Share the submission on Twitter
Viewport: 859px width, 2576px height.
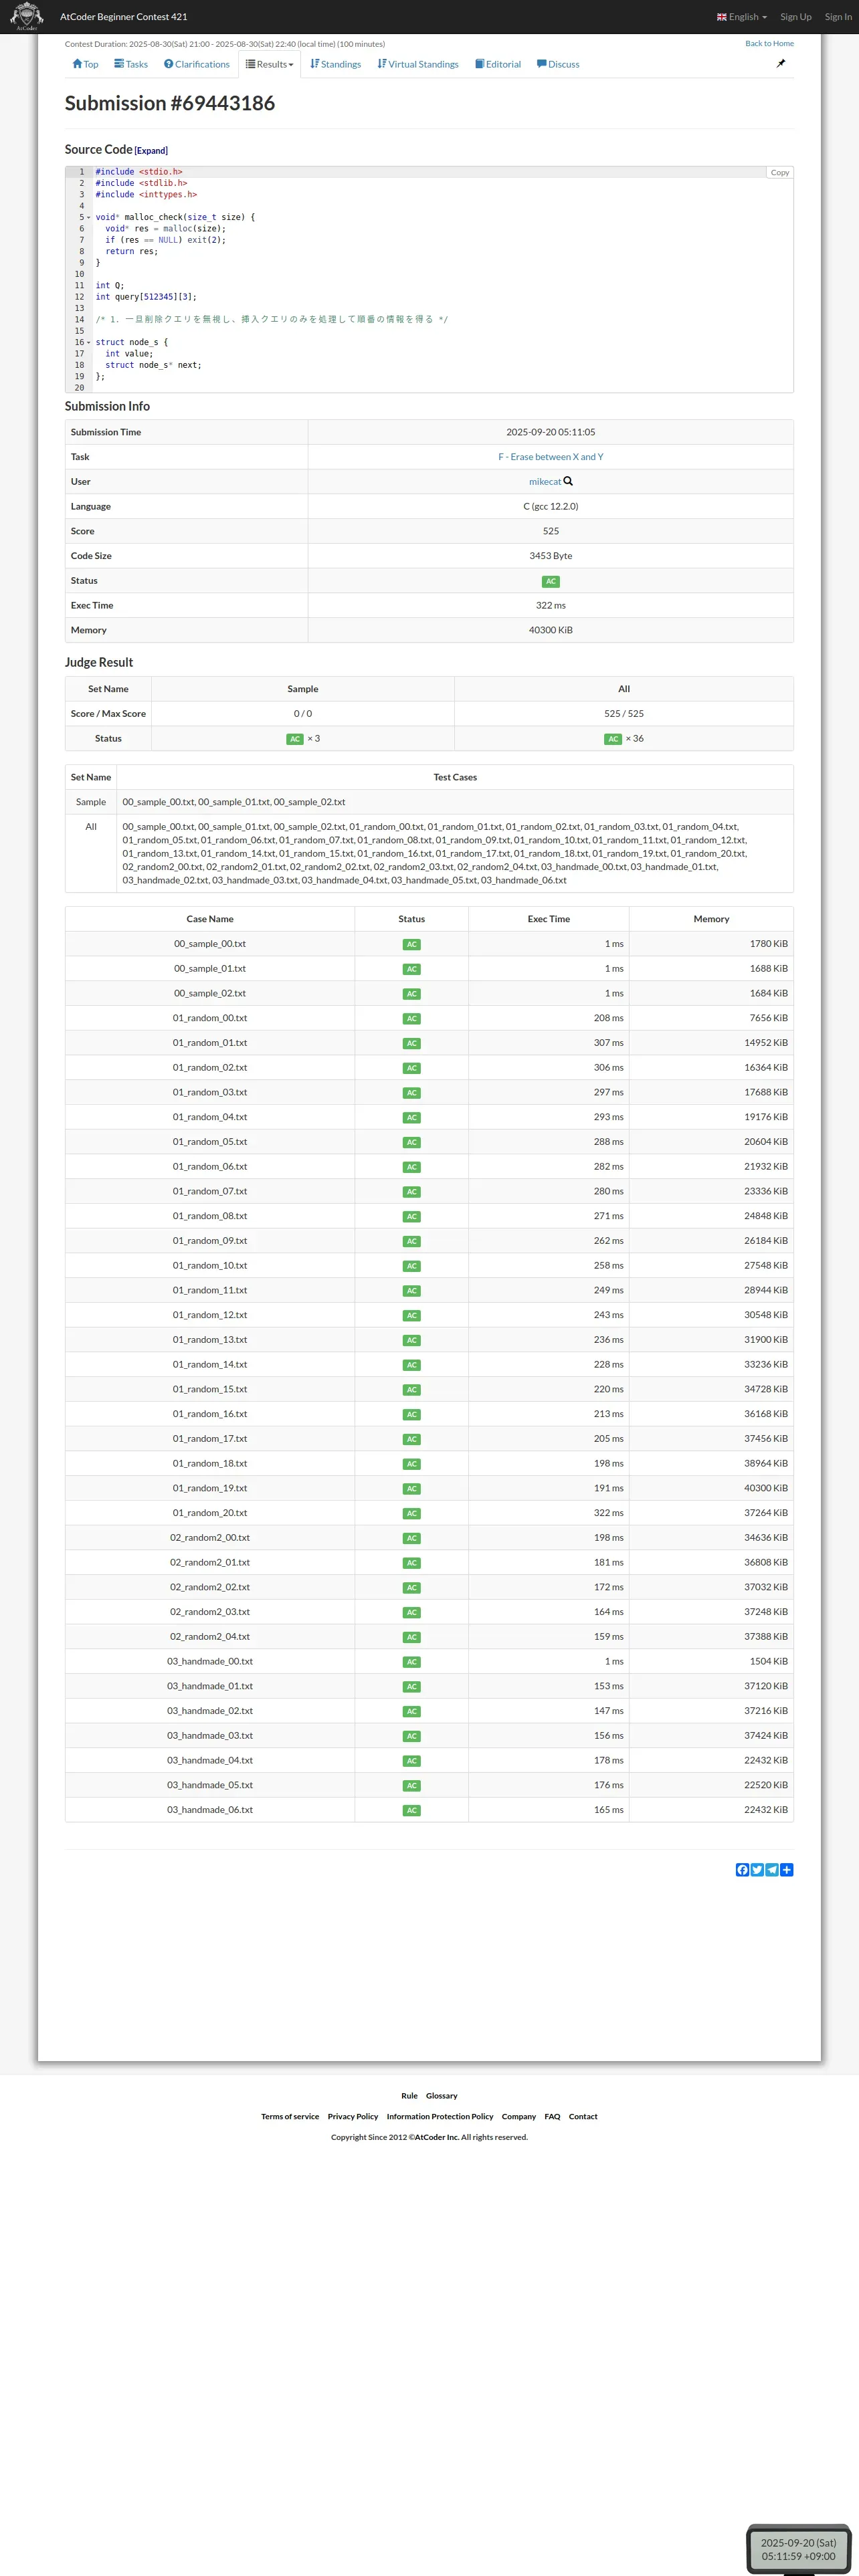(757, 1869)
